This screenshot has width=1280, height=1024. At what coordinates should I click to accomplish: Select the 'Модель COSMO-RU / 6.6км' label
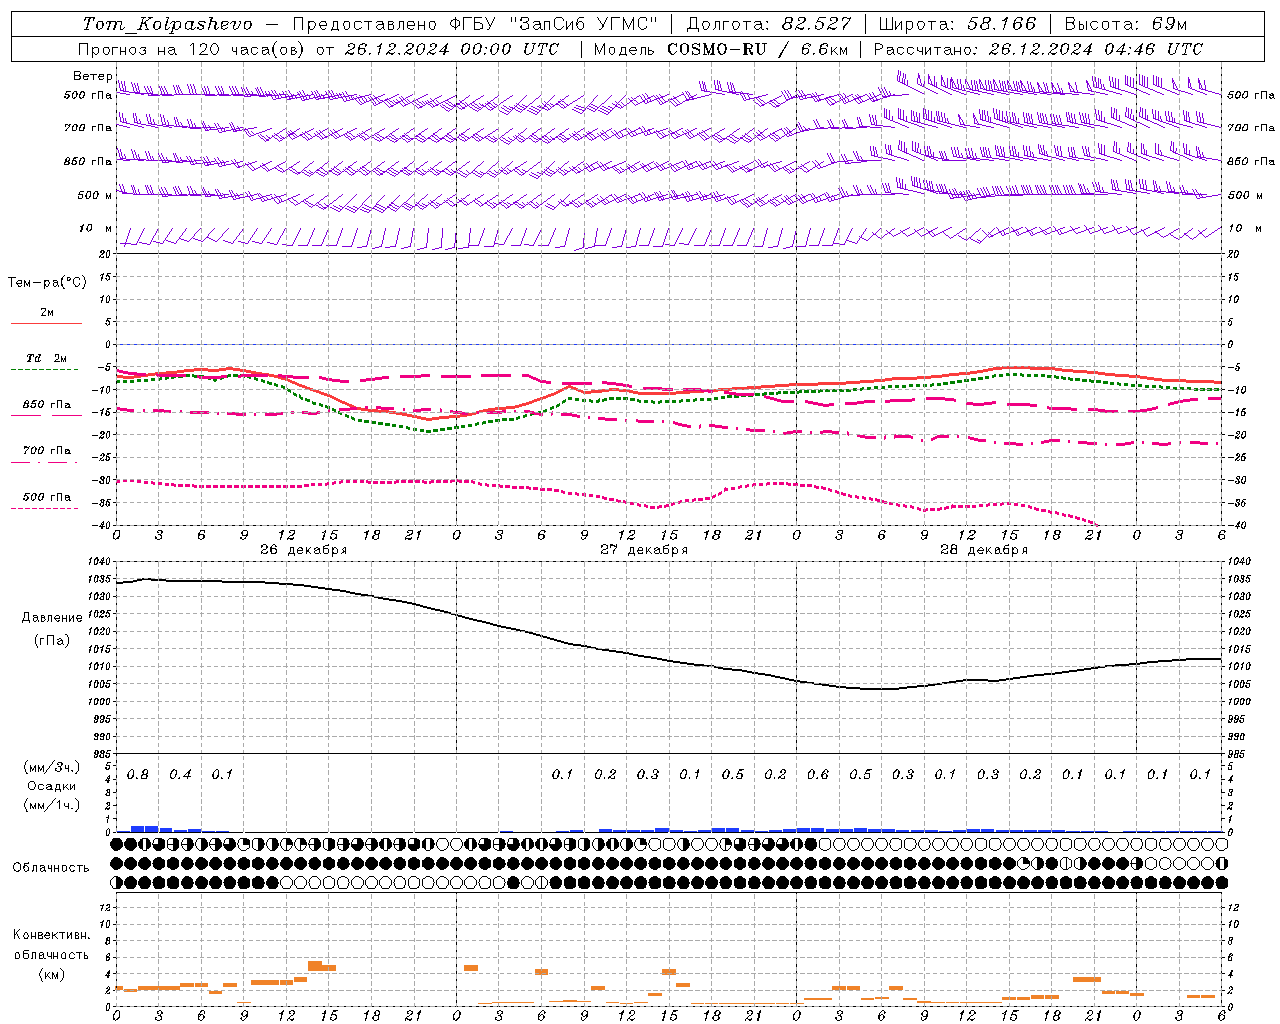(721, 49)
